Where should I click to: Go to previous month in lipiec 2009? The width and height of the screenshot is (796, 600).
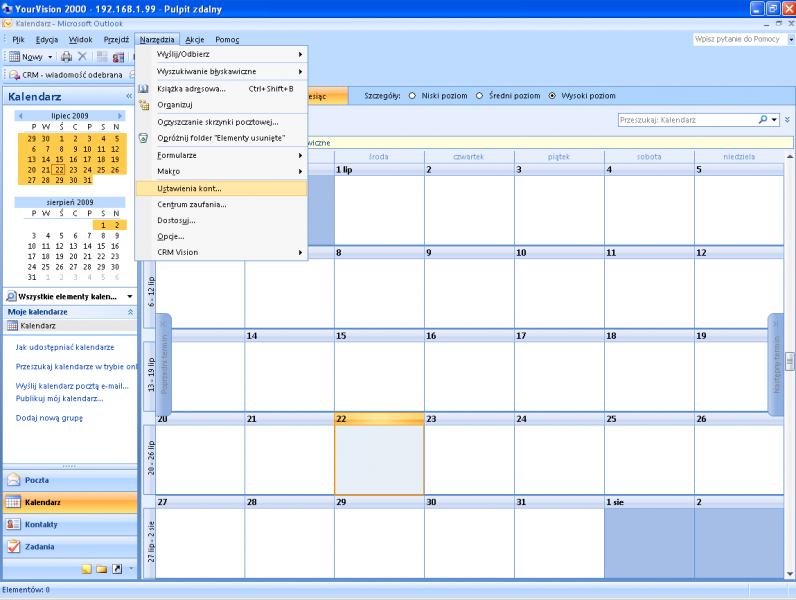click(x=20, y=116)
